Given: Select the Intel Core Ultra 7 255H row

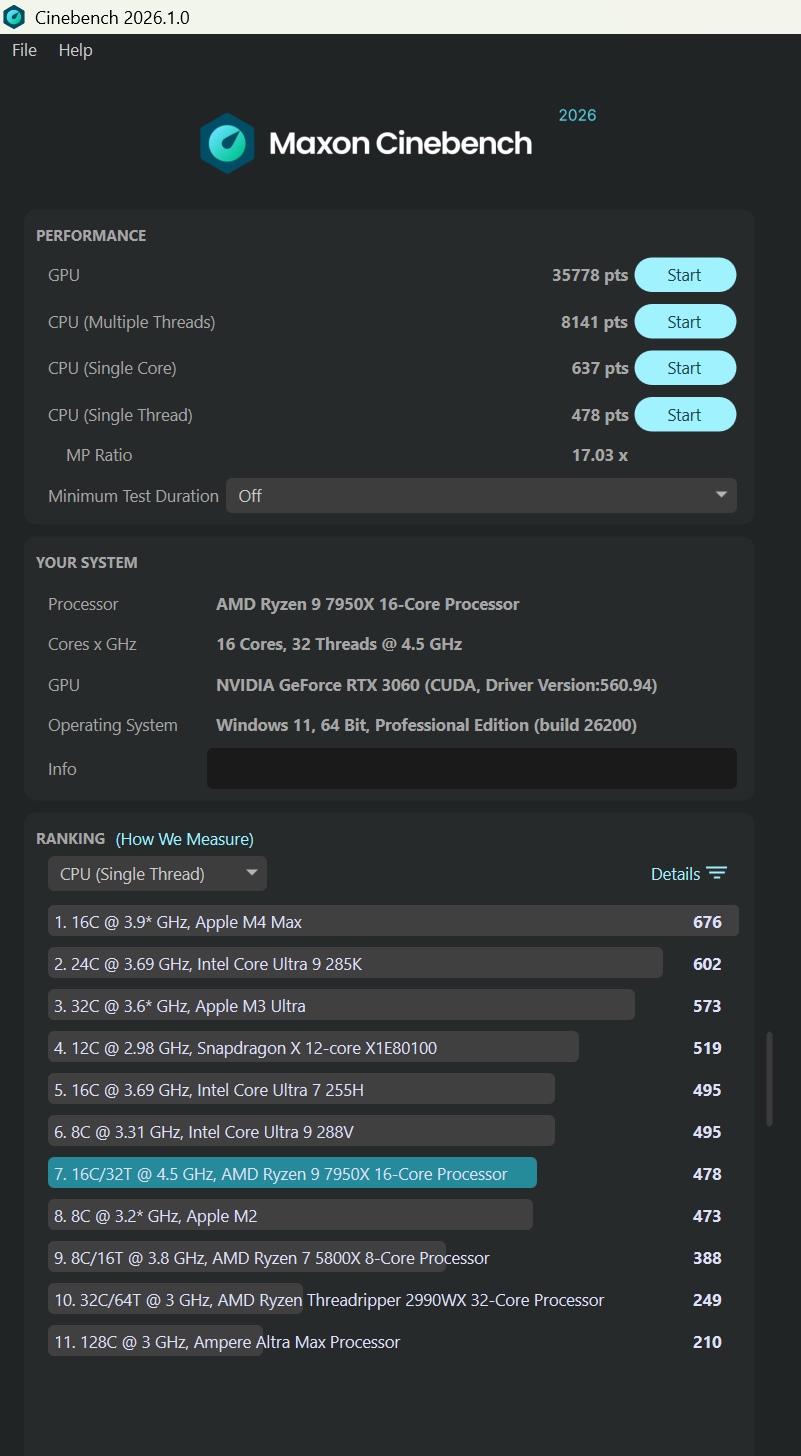Looking at the screenshot, I should (393, 1090).
